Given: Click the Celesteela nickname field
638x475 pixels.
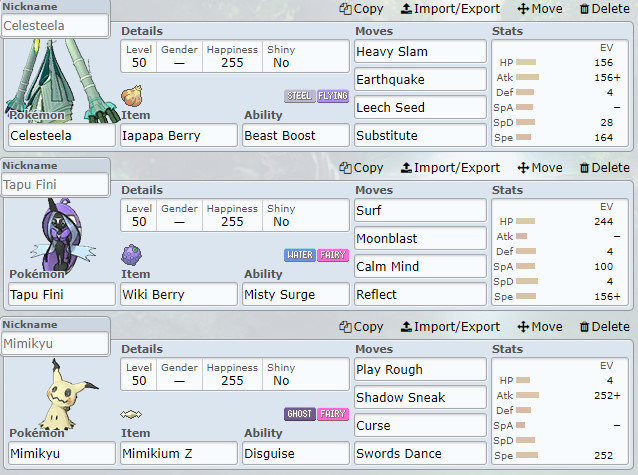Looking at the screenshot, I should coord(55,26).
